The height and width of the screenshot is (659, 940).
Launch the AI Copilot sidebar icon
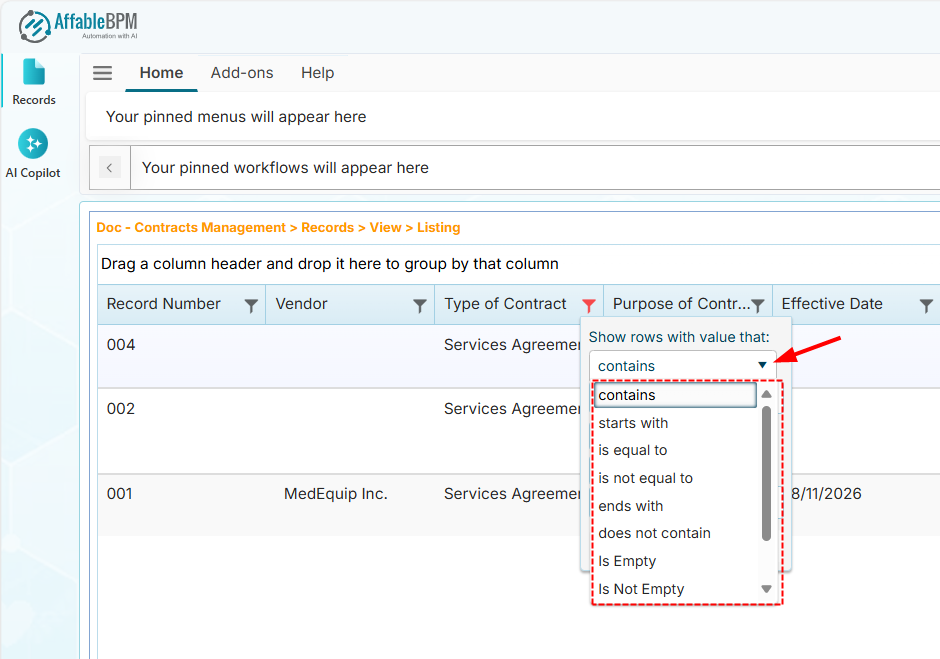click(33, 153)
